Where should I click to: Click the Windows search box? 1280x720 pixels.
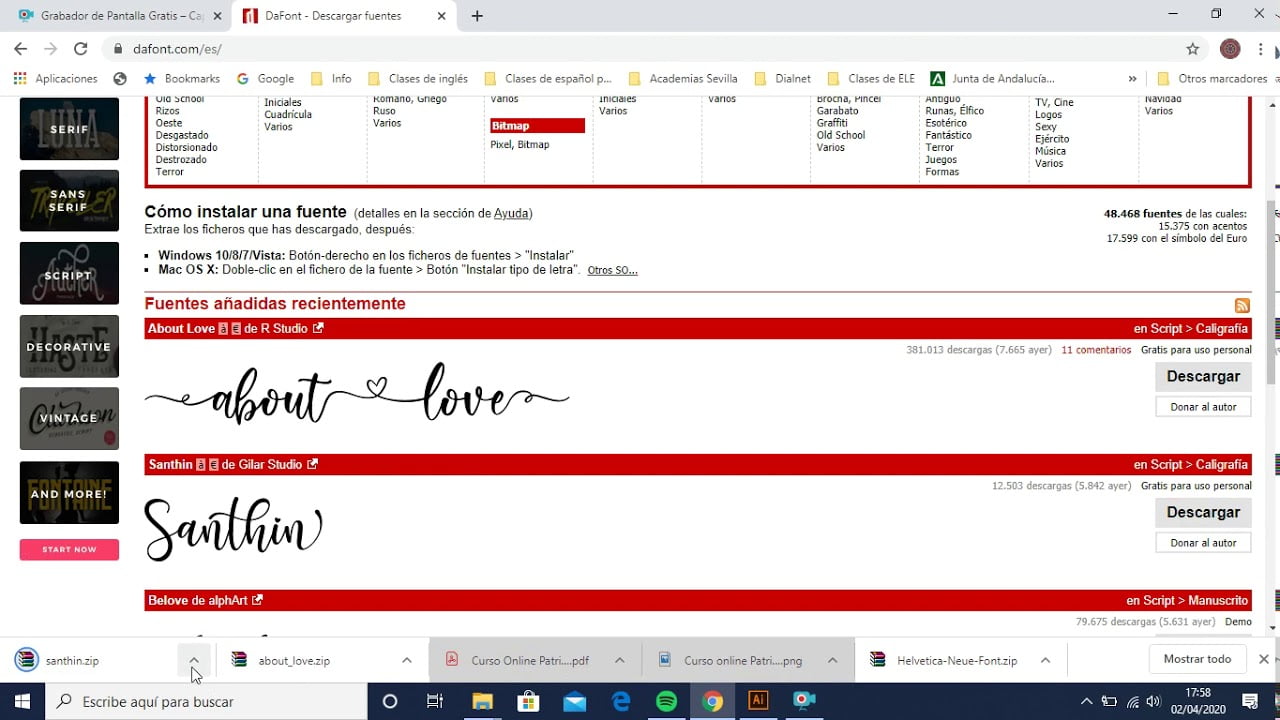point(207,701)
